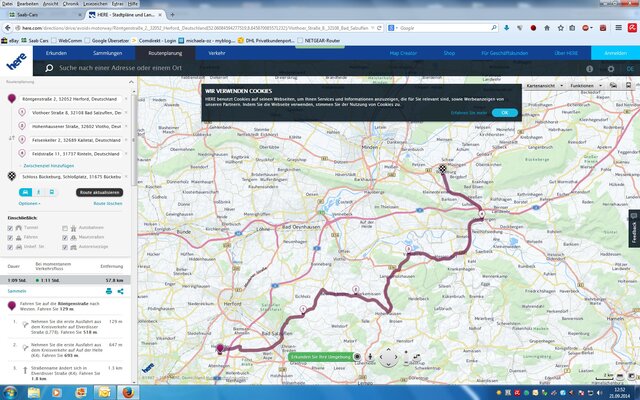Click the Firefox downloads arrow icon

(x=507, y=28)
